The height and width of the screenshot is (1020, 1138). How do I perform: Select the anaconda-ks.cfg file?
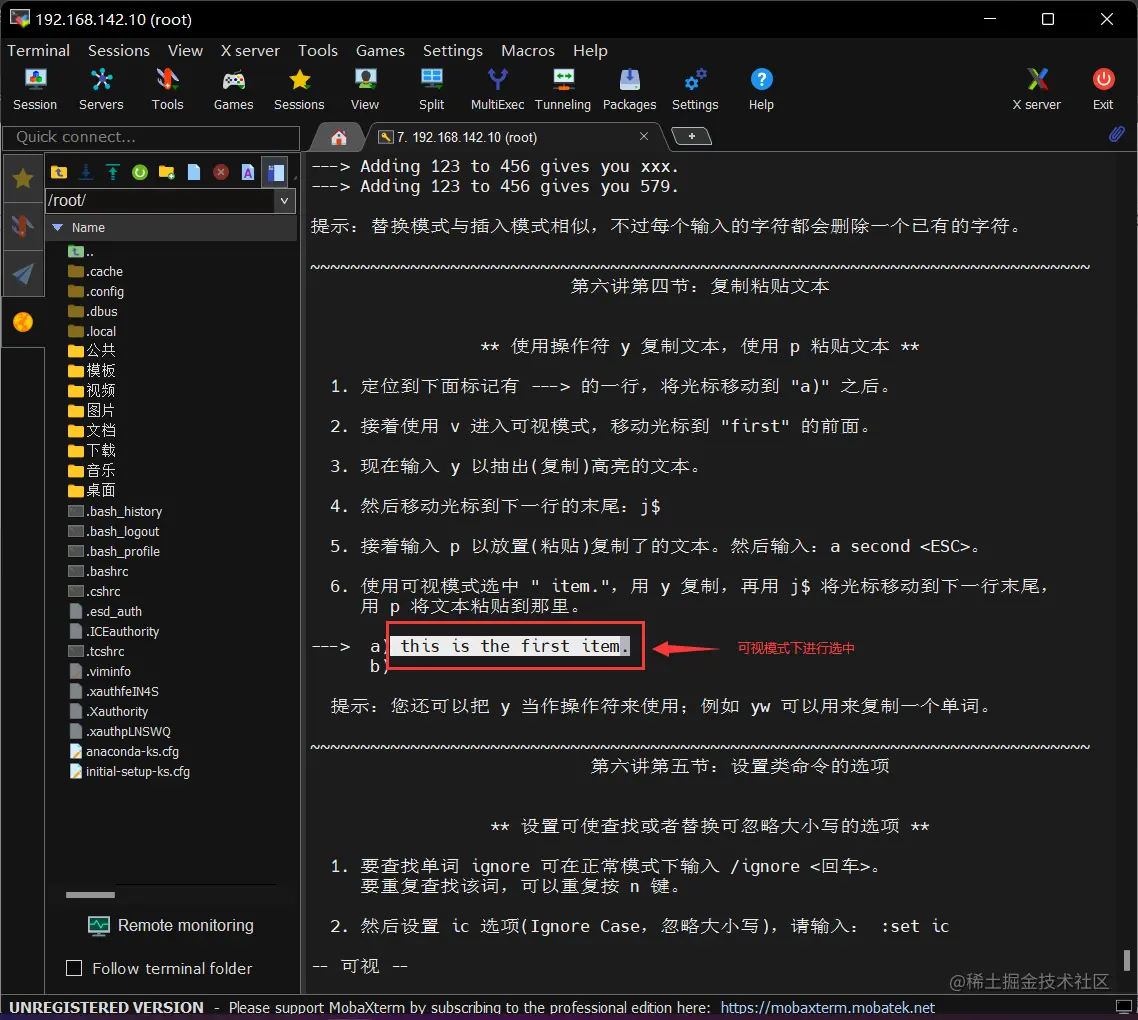coord(124,751)
